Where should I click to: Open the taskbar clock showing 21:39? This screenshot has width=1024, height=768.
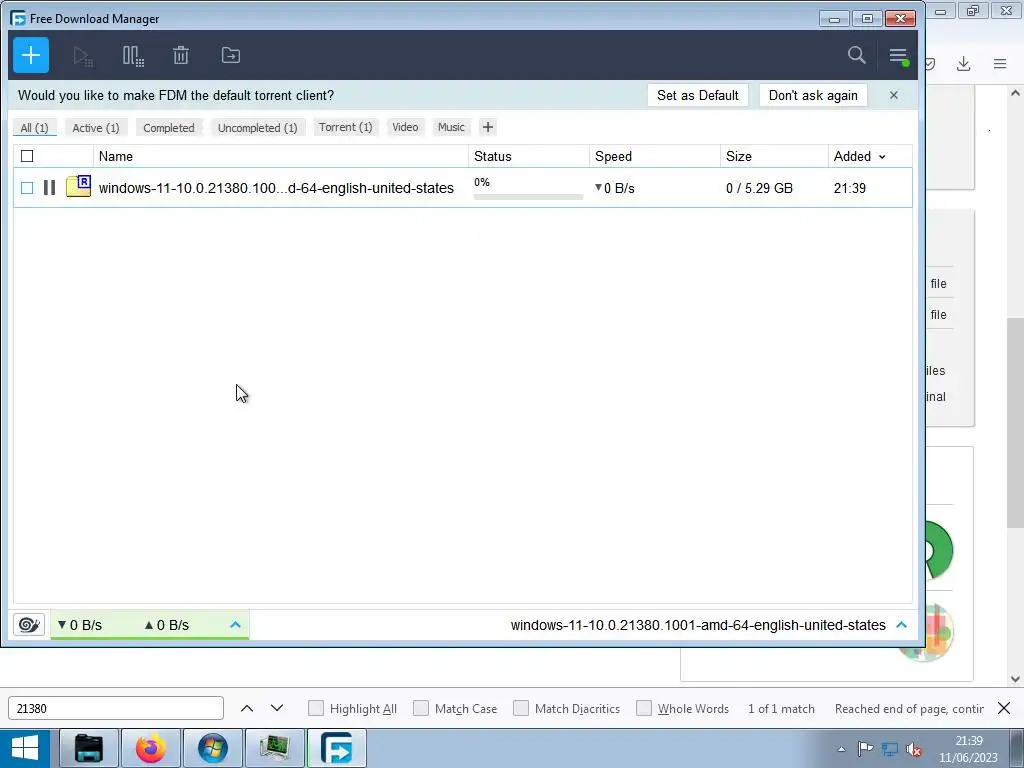point(968,749)
